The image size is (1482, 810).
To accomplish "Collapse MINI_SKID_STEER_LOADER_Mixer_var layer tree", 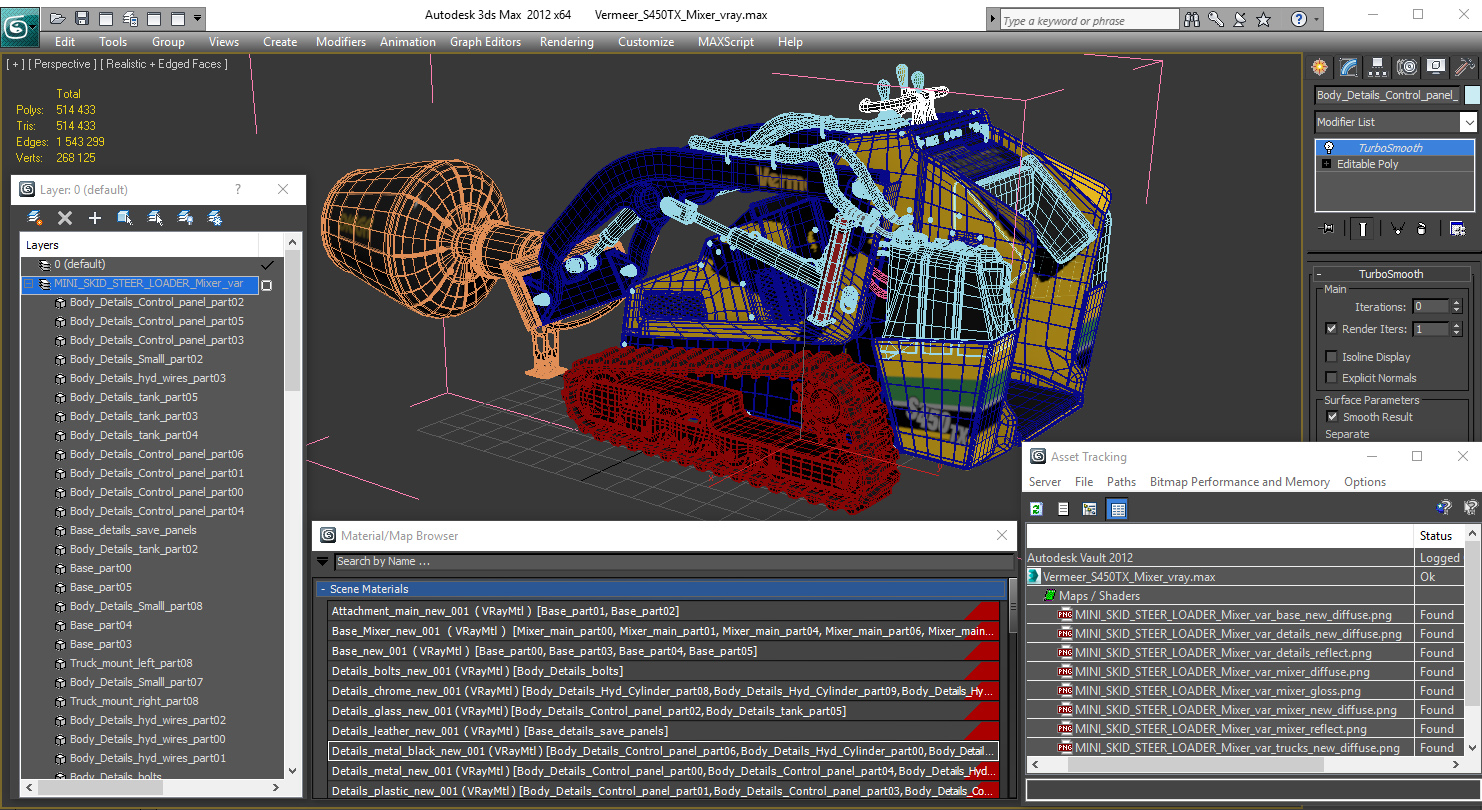I will (29, 284).
